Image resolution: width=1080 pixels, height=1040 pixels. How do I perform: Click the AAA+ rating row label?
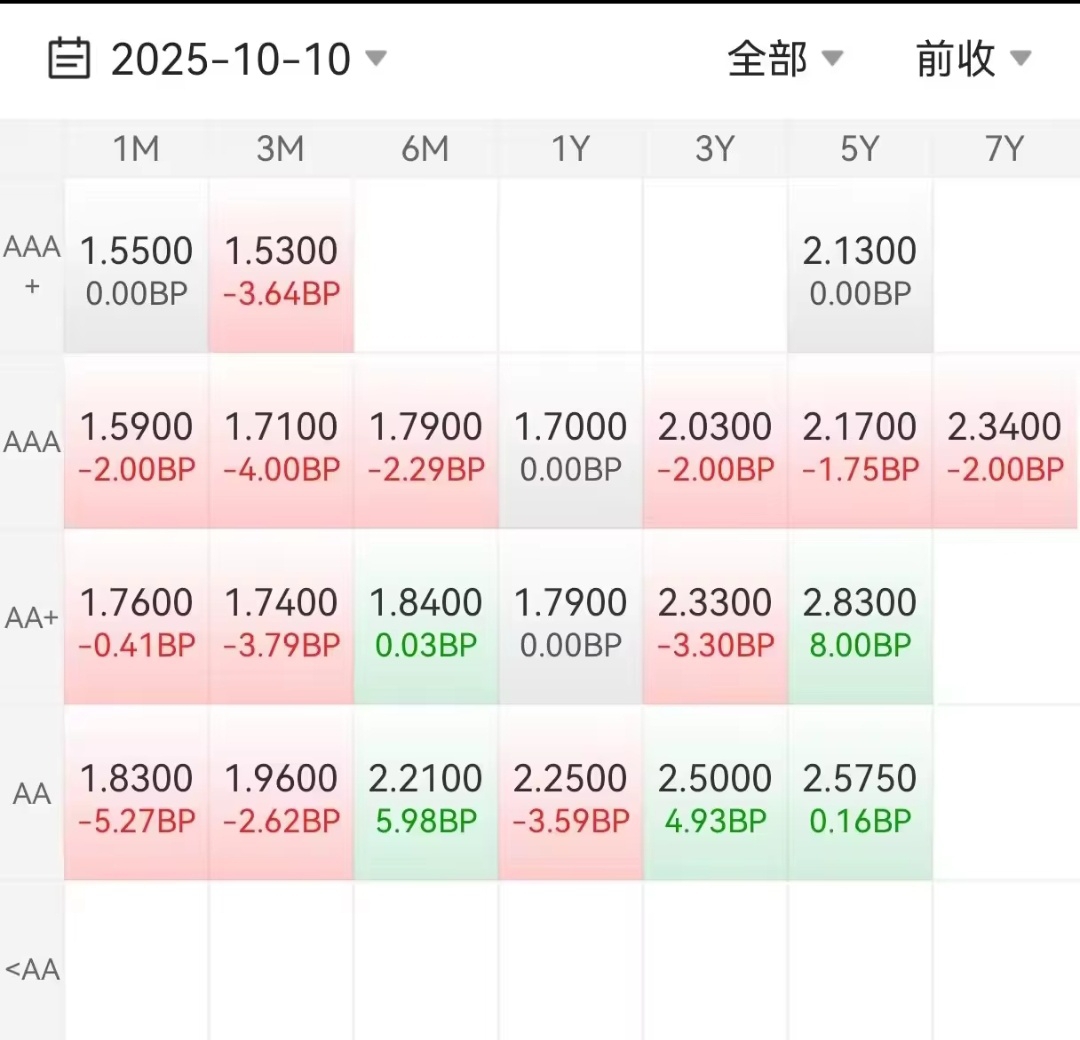tap(32, 266)
